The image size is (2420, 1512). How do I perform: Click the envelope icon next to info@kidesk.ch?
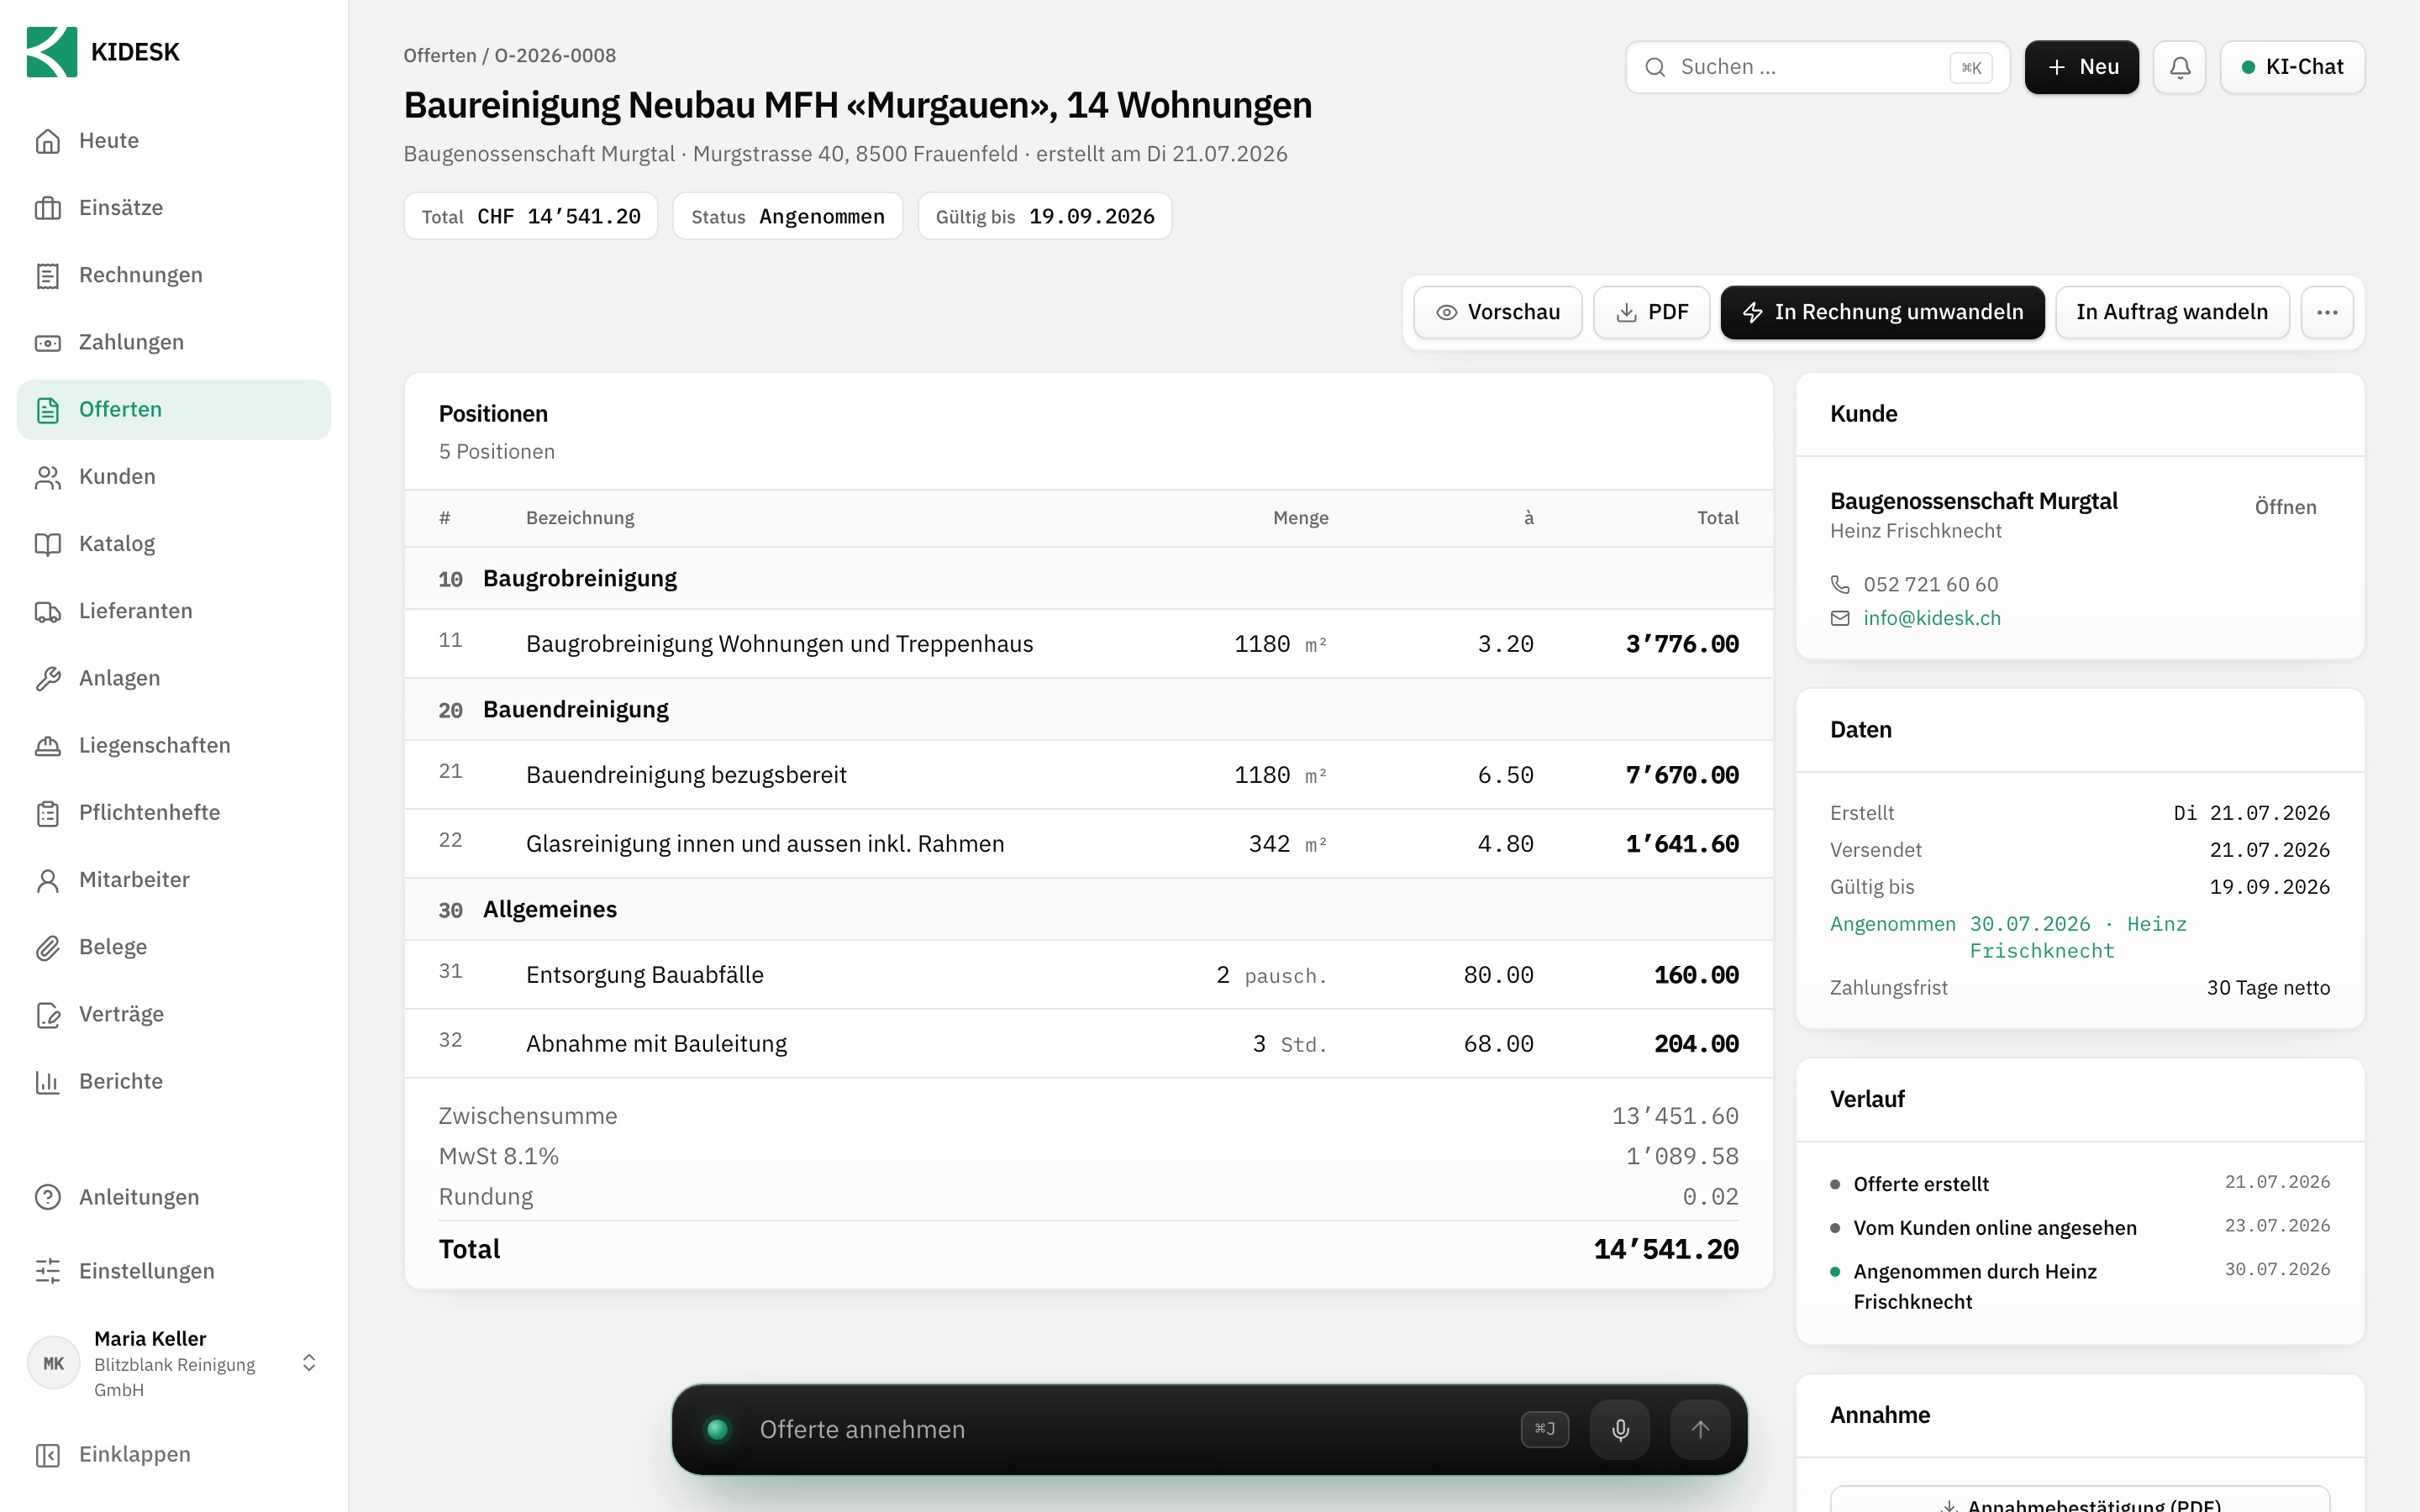coord(1840,618)
